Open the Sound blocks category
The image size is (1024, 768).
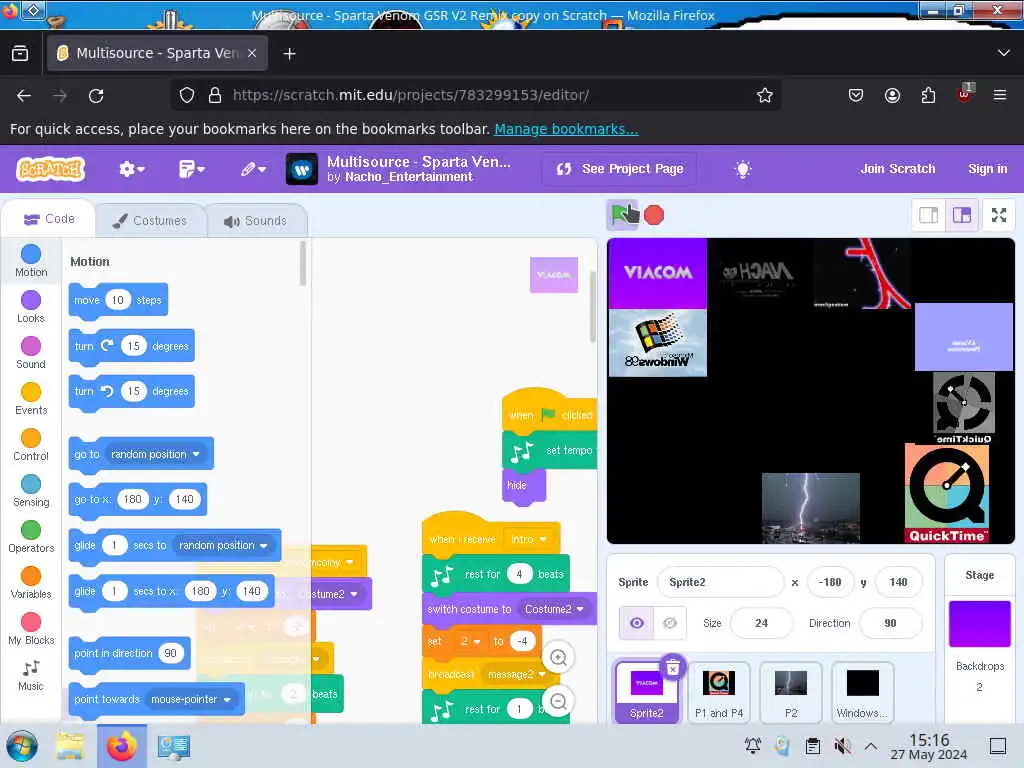point(31,353)
